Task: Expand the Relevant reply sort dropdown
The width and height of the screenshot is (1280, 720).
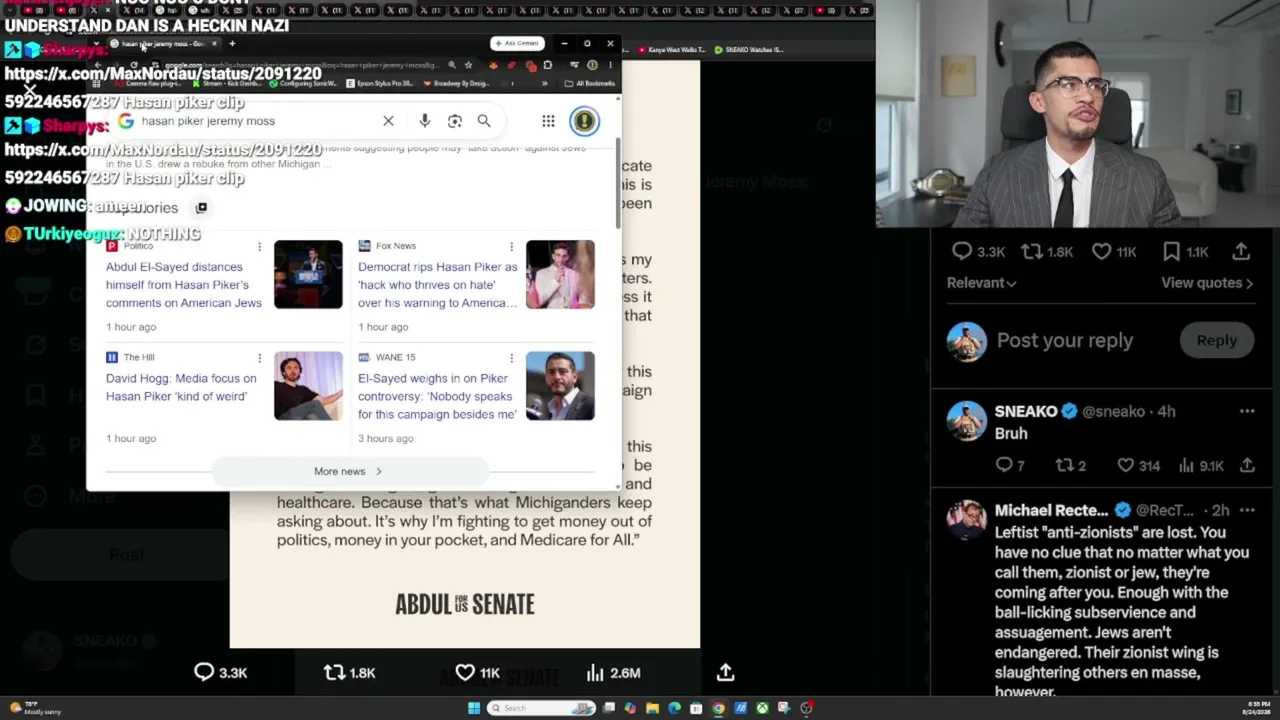Action: pyautogui.click(x=981, y=283)
